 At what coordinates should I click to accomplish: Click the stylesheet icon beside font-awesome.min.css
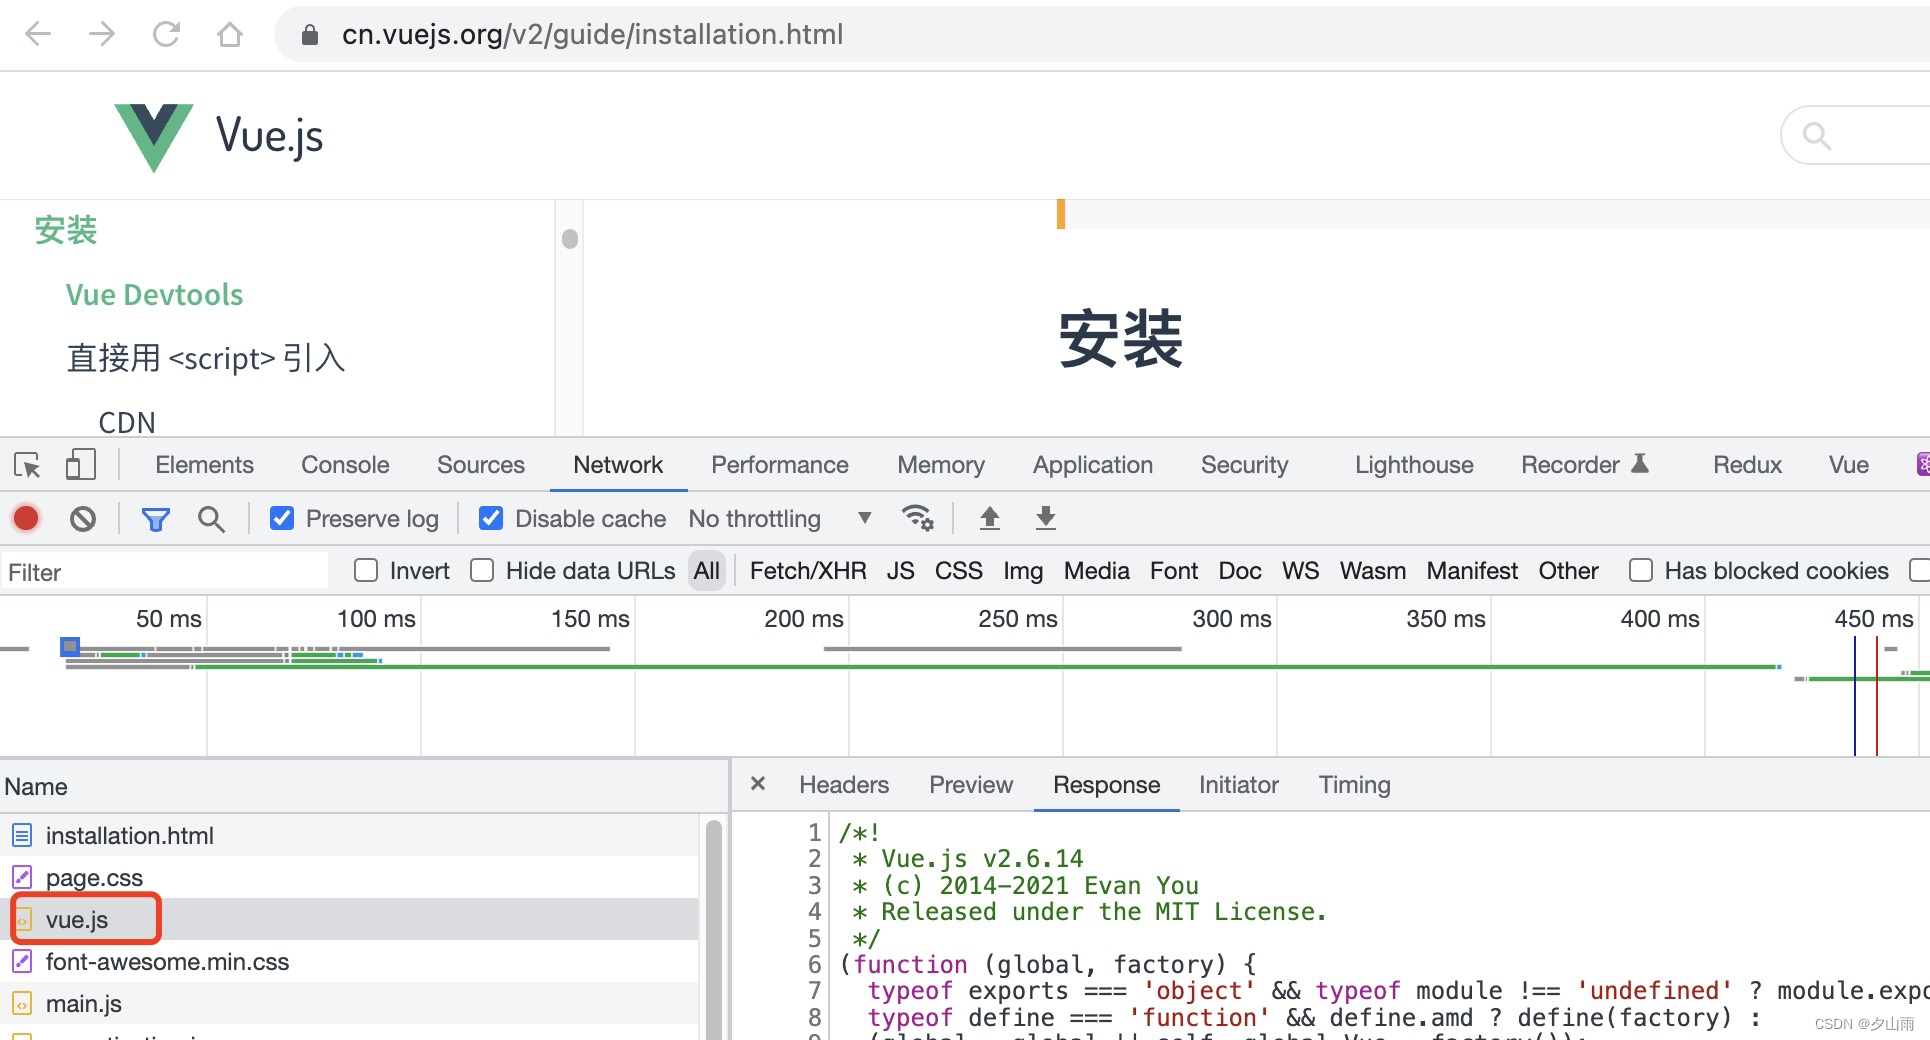click(x=22, y=961)
